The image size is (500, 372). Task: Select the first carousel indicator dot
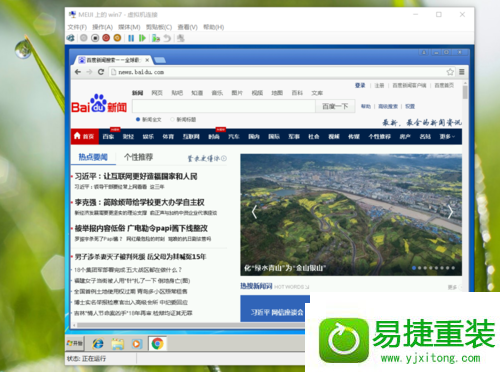coord(414,268)
